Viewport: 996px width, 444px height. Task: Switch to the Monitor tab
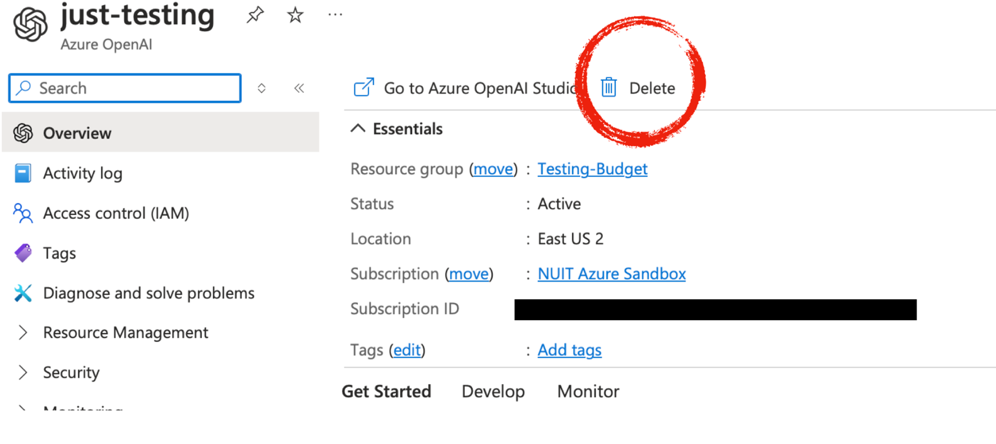coord(588,391)
